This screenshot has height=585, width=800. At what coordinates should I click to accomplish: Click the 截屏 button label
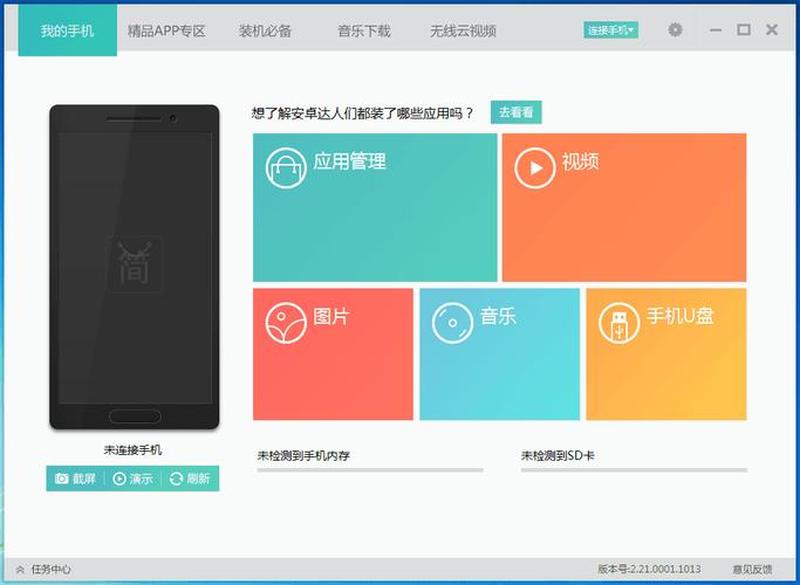[84, 478]
